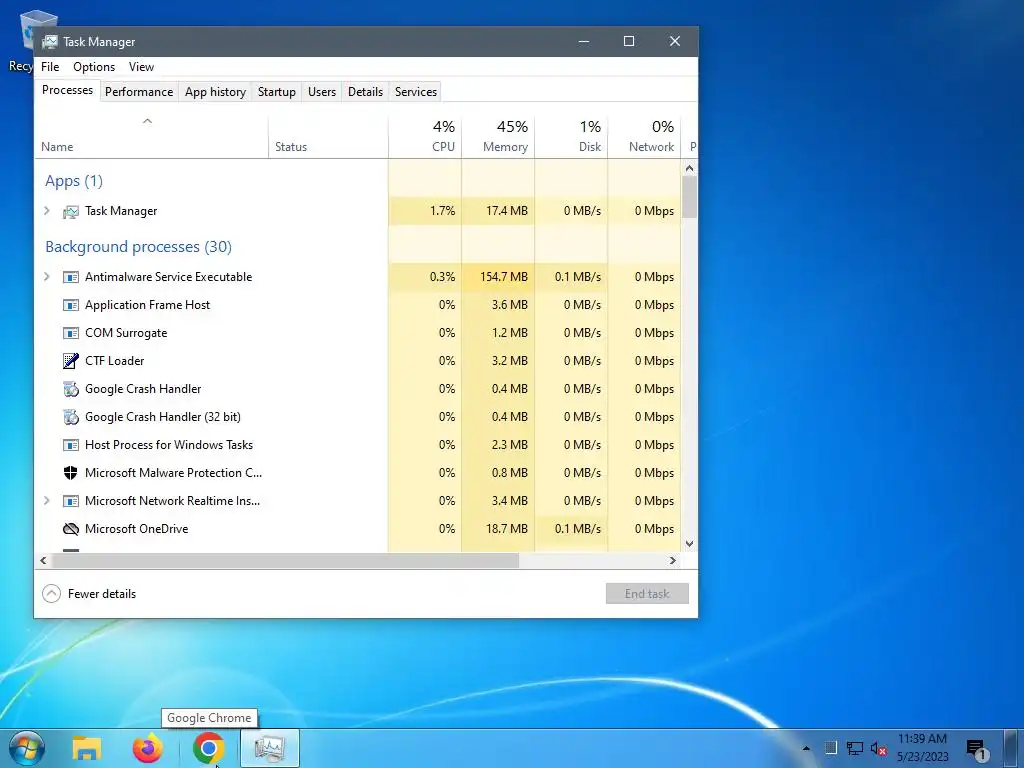Click the vertical scrollbar up arrow
1024x768 pixels.
pyautogui.click(x=690, y=168)
